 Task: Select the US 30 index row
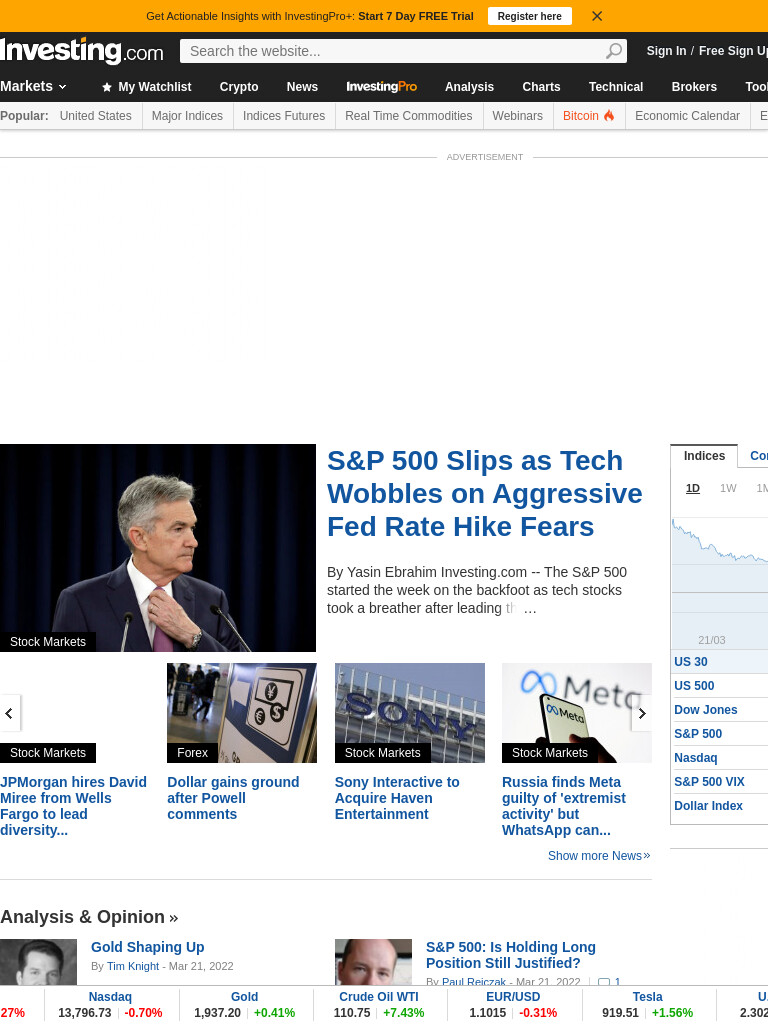pyautogui.click(x=720, y=662)
